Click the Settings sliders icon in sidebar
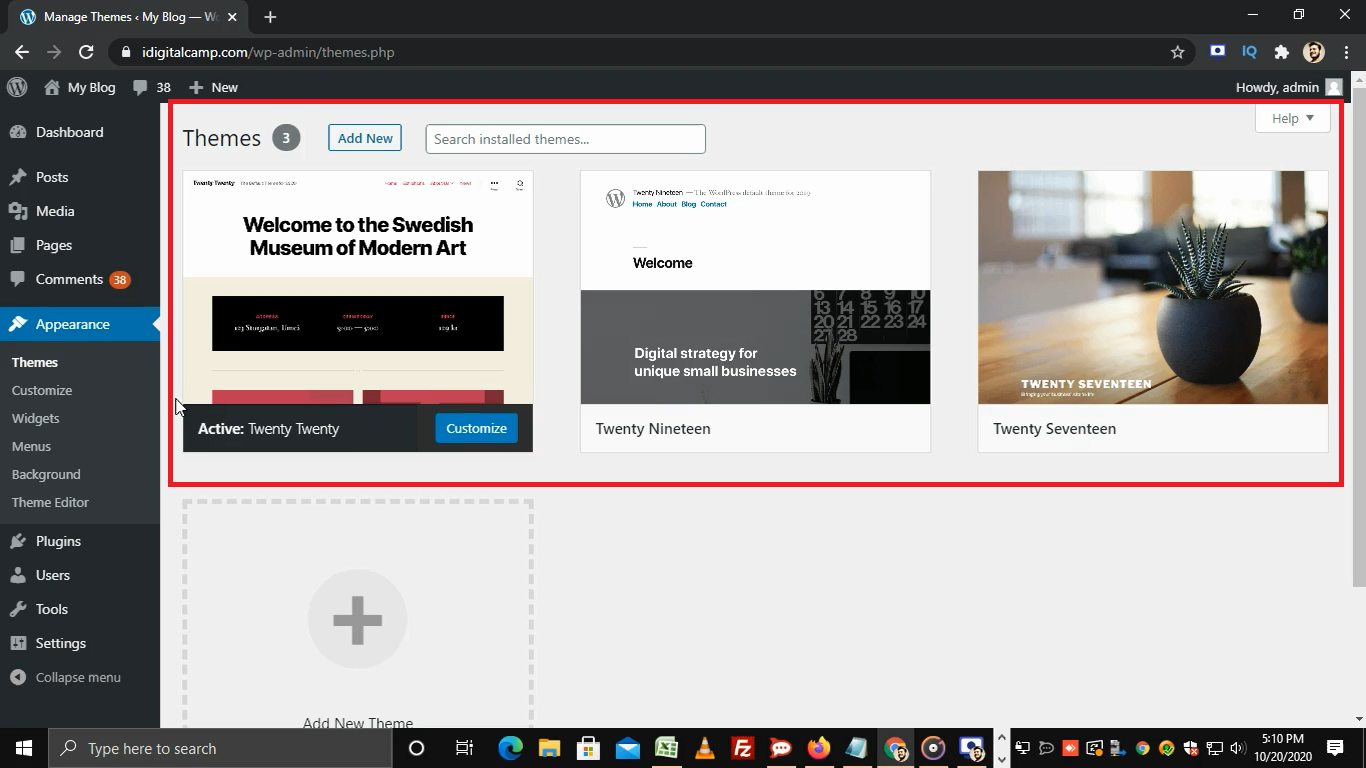Screen dimensions: 1366x768 click(18, 643)
